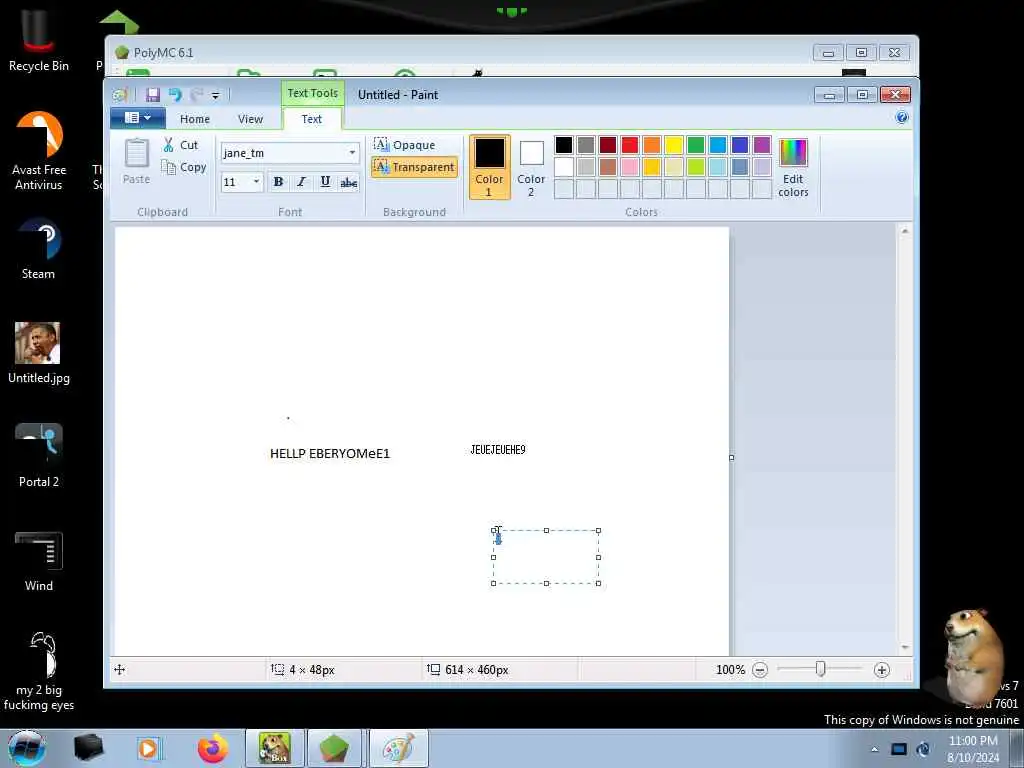Viewport: 1024px width, 768px height.
Task: Click the black box taskbar icon
Action: (88, 748)
